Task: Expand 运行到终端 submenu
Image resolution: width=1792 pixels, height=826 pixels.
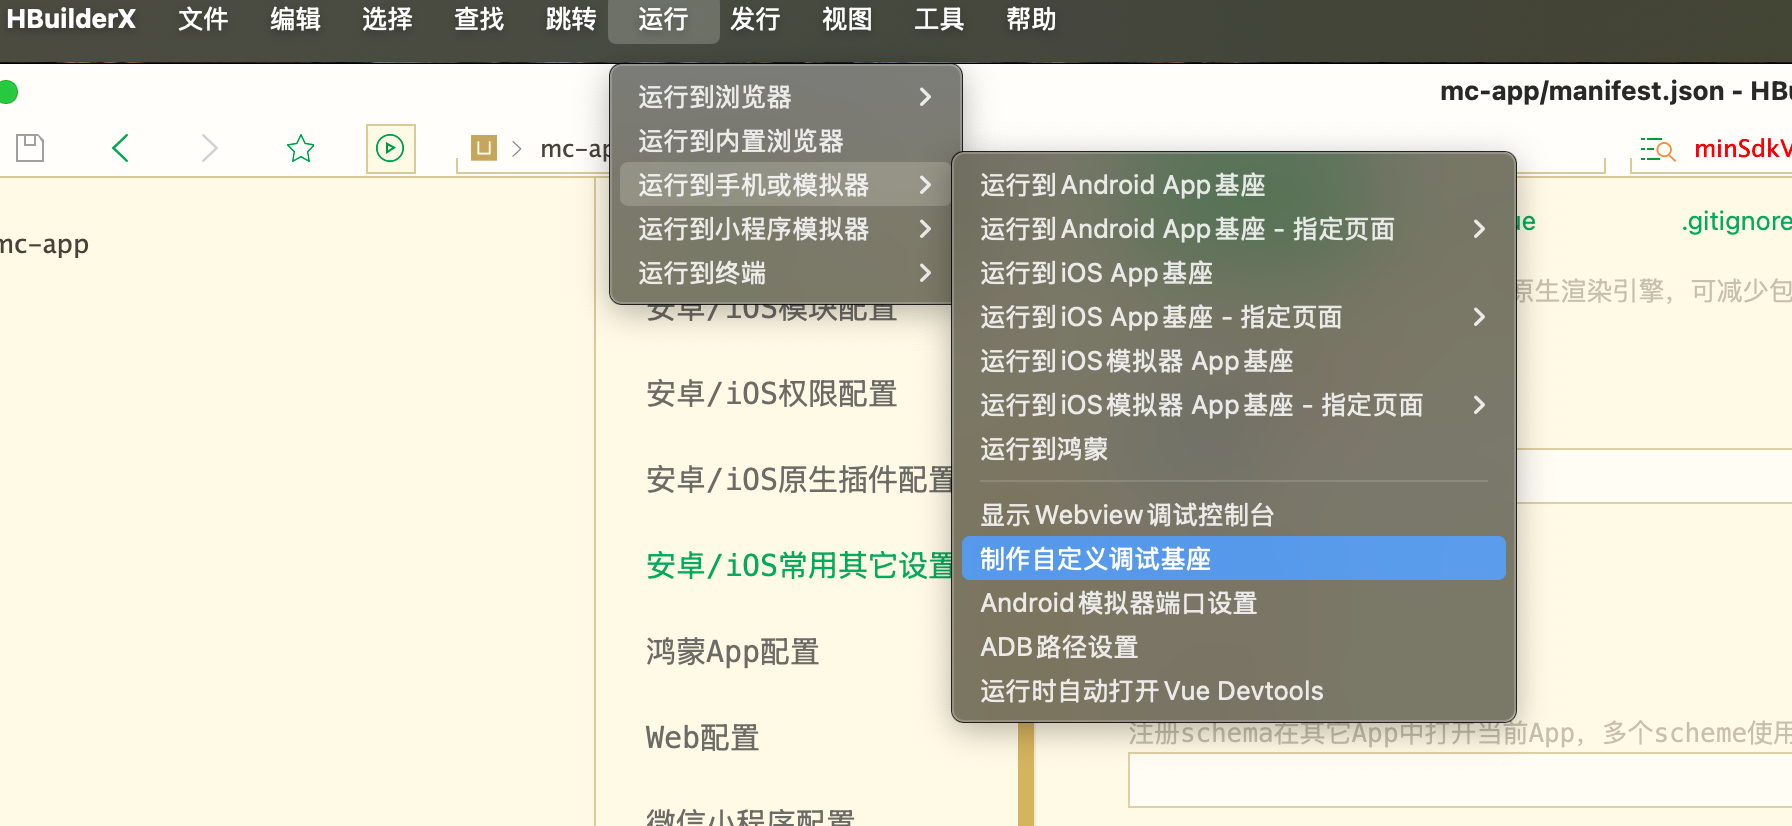Action: point(785,273)
